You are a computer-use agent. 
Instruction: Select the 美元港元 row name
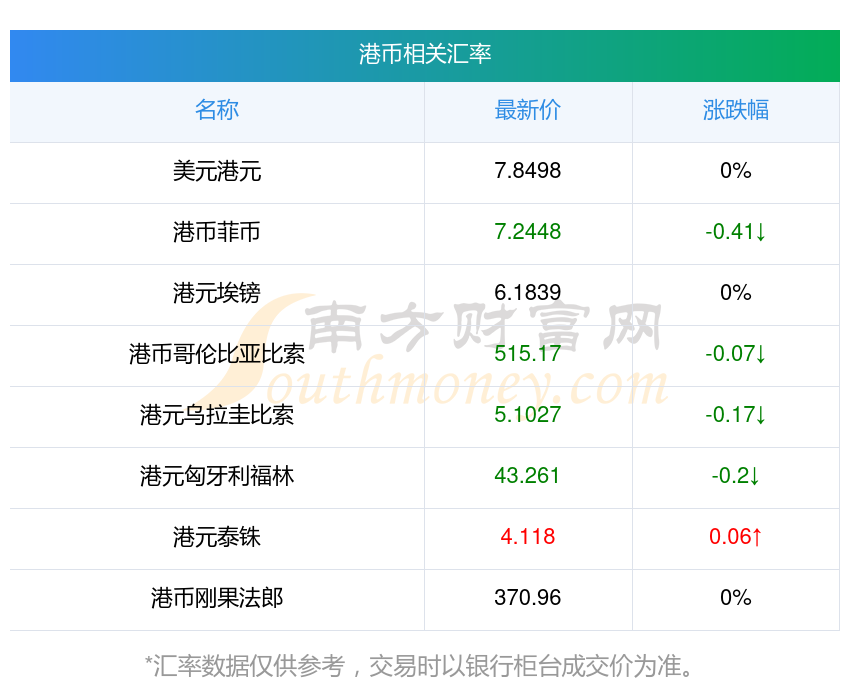pyautogui.click(x=217, y=171)
